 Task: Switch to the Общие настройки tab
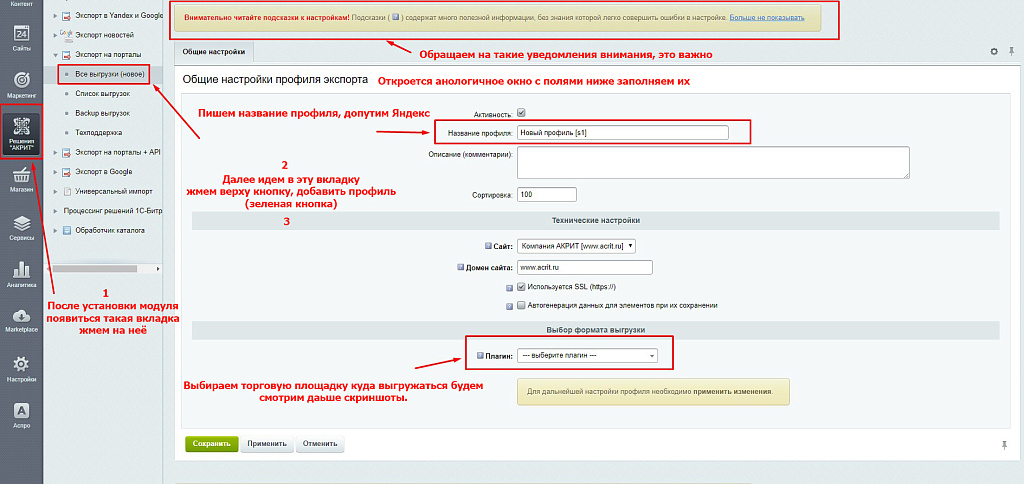tap(213, 51)
